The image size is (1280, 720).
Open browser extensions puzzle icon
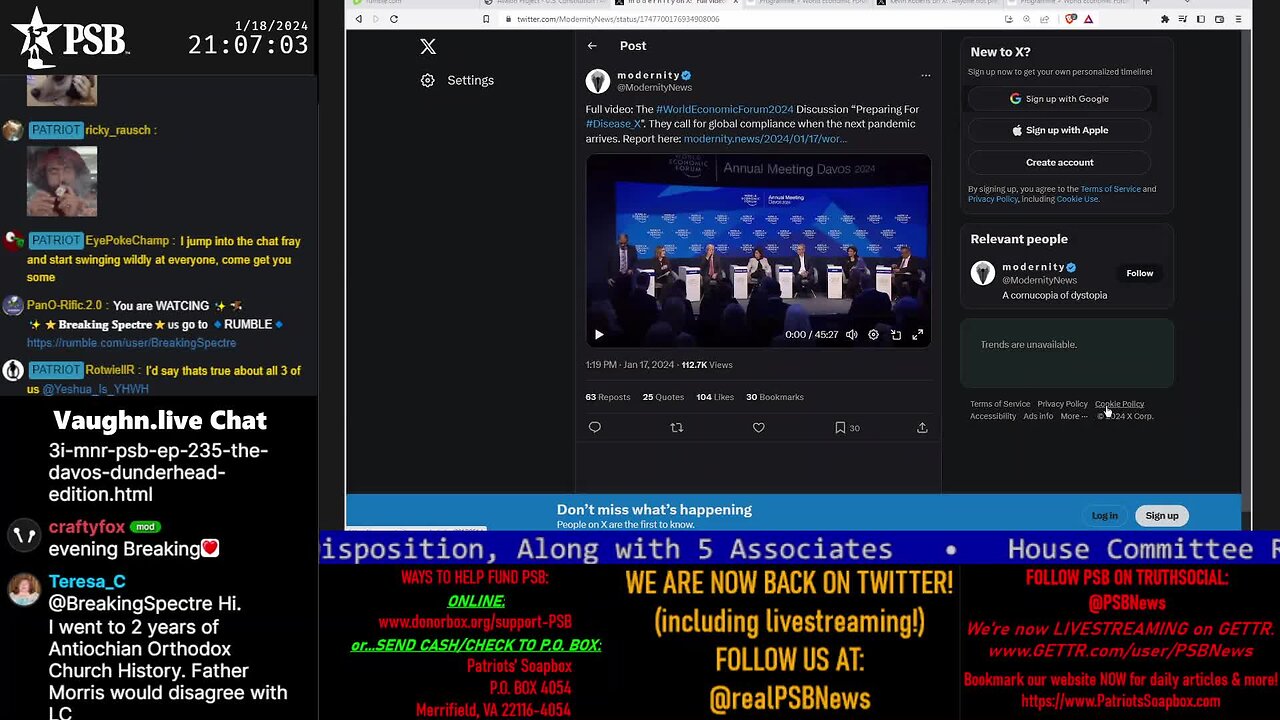(1165, 19)
